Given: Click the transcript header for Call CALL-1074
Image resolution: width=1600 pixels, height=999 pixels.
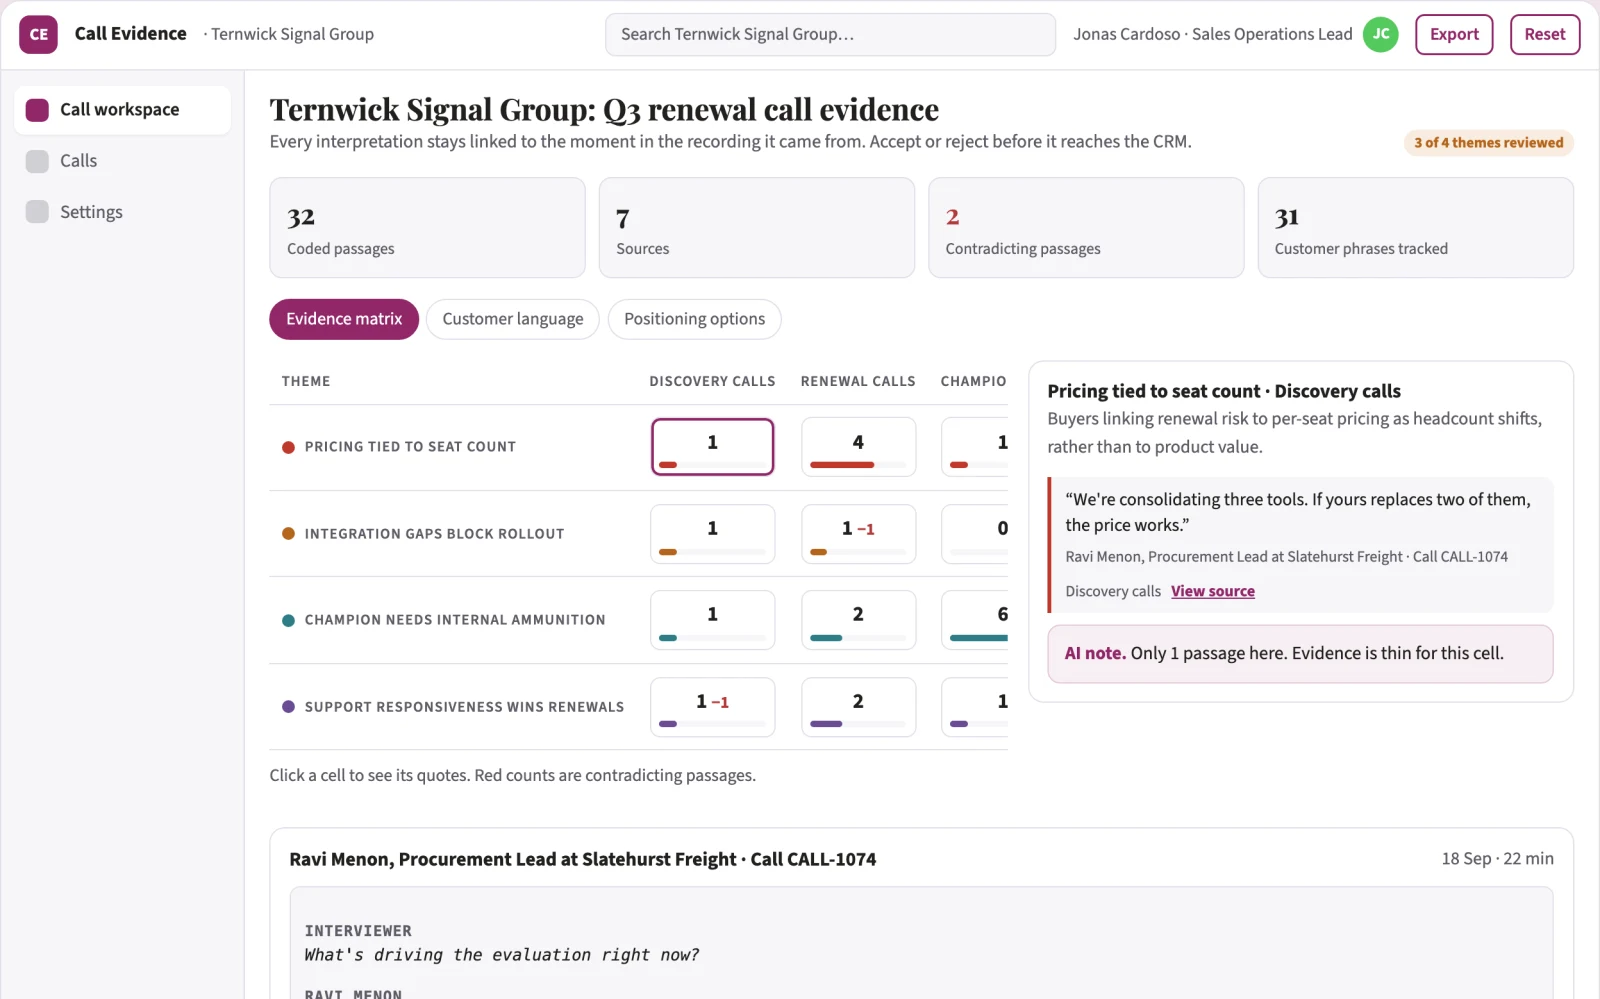Looking at the screenshot, I should click(583, 859).
